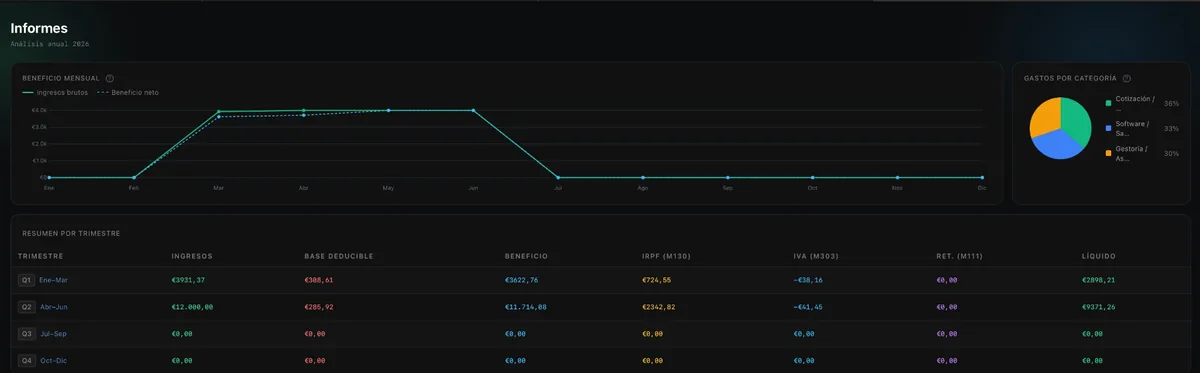Image resolution: width=1200 pixels, height=373 pixels.
Task: Click the IRPF (M130) column header
Action: pos(666,256)
